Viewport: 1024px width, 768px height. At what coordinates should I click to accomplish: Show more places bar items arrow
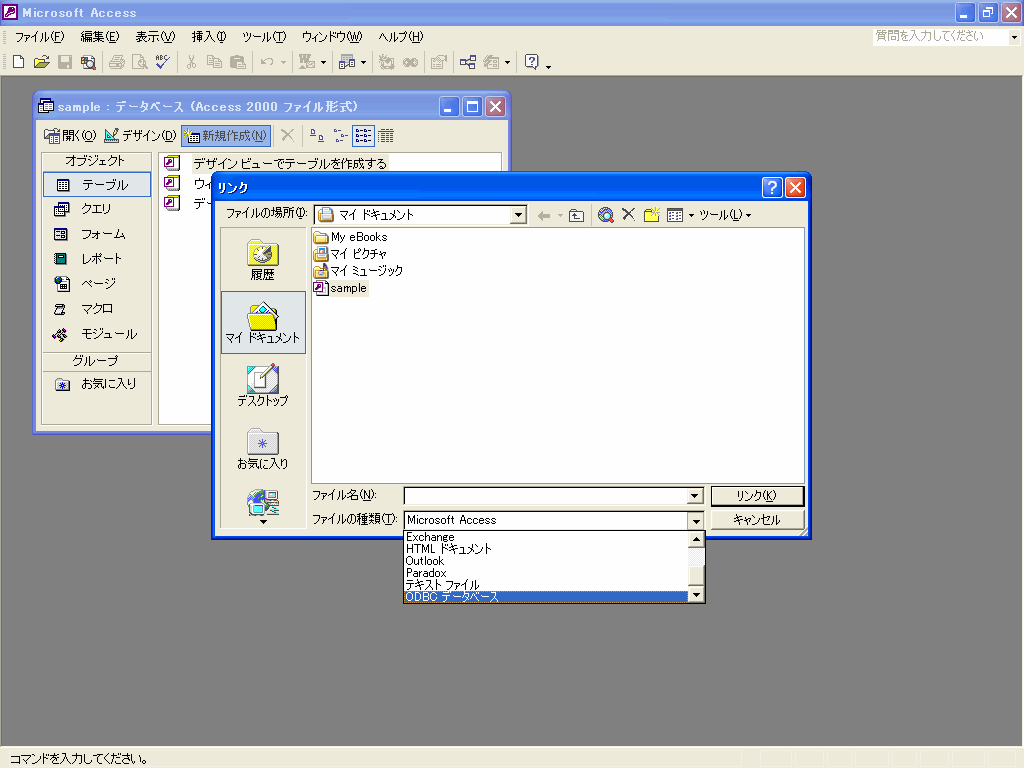point(263,522)
